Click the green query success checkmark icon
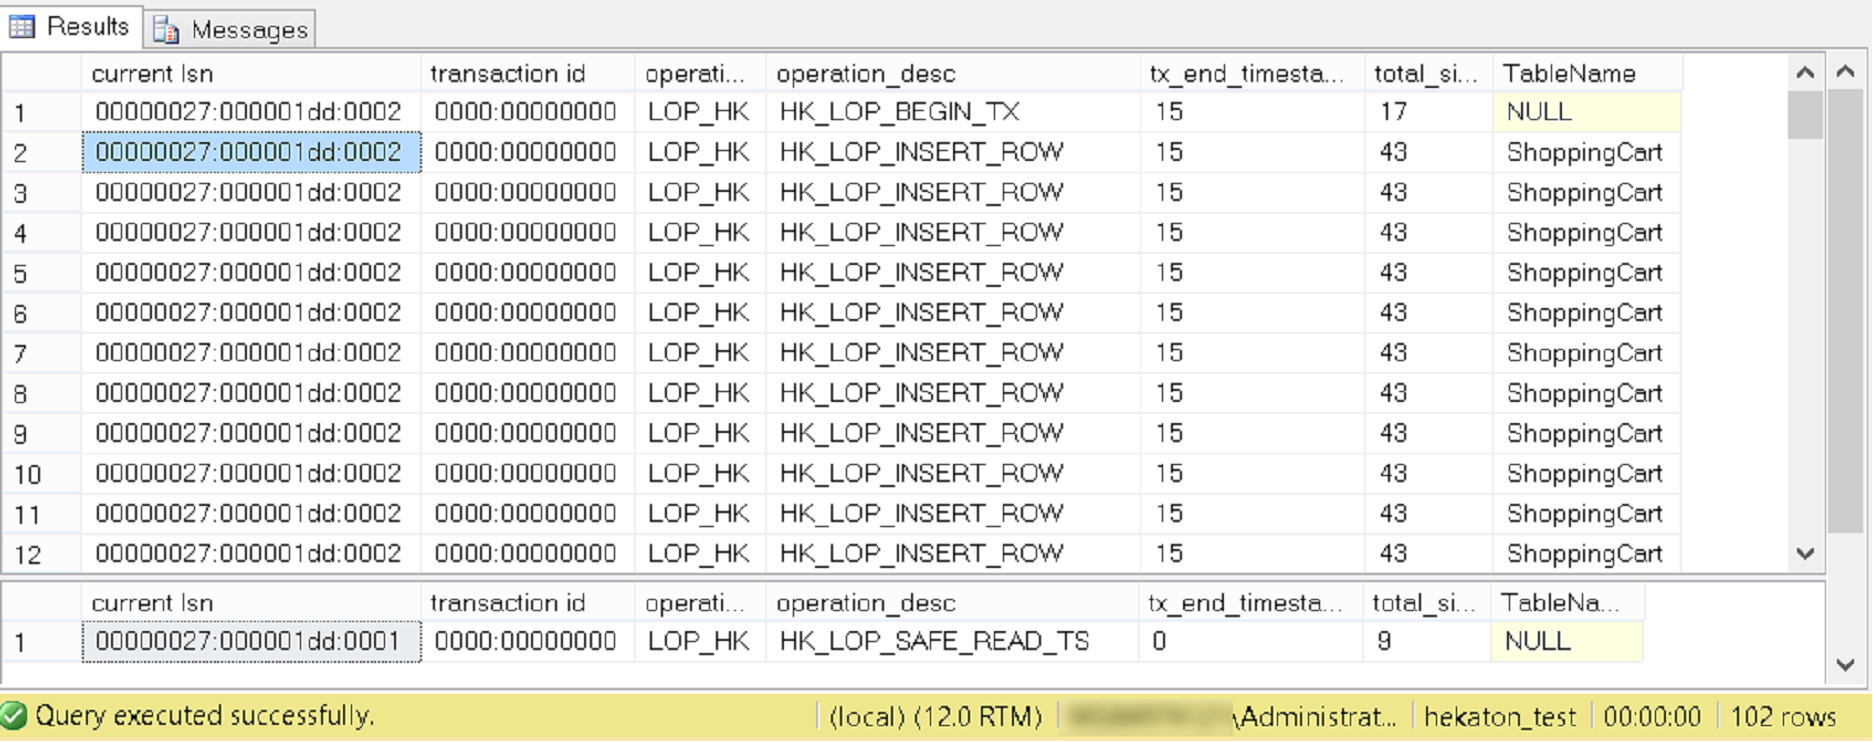Viewport: 1873px width, 742px height. coord(14,716)
